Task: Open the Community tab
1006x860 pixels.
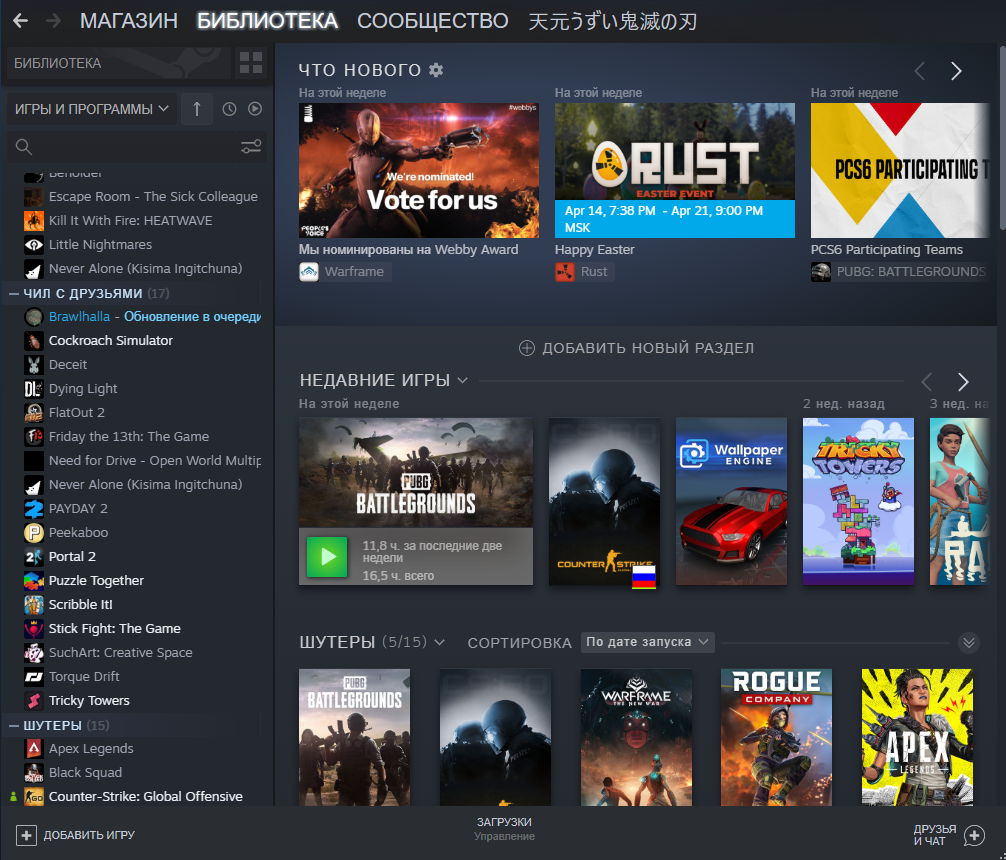Action: 432,21
